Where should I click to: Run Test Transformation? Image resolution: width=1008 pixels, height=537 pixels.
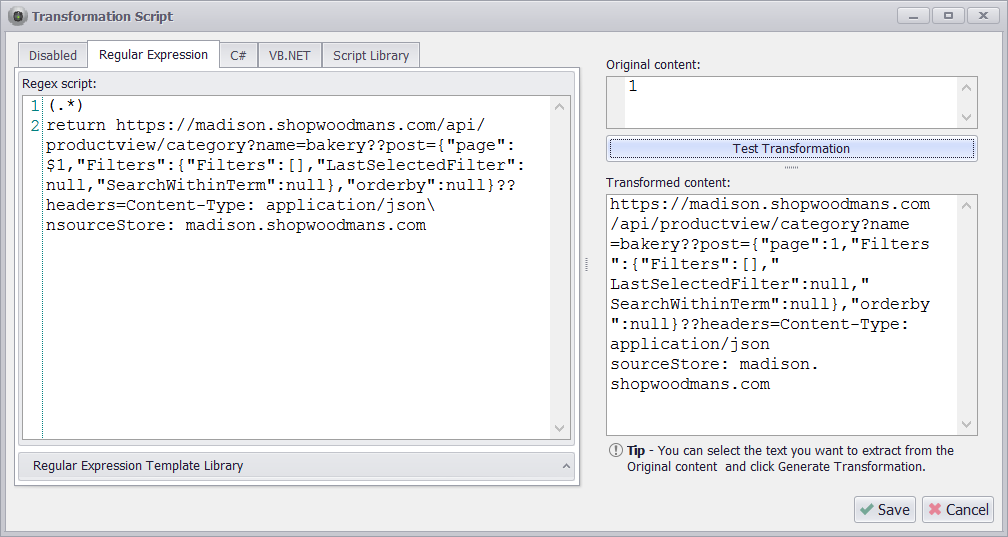click(x=791, y=149)
